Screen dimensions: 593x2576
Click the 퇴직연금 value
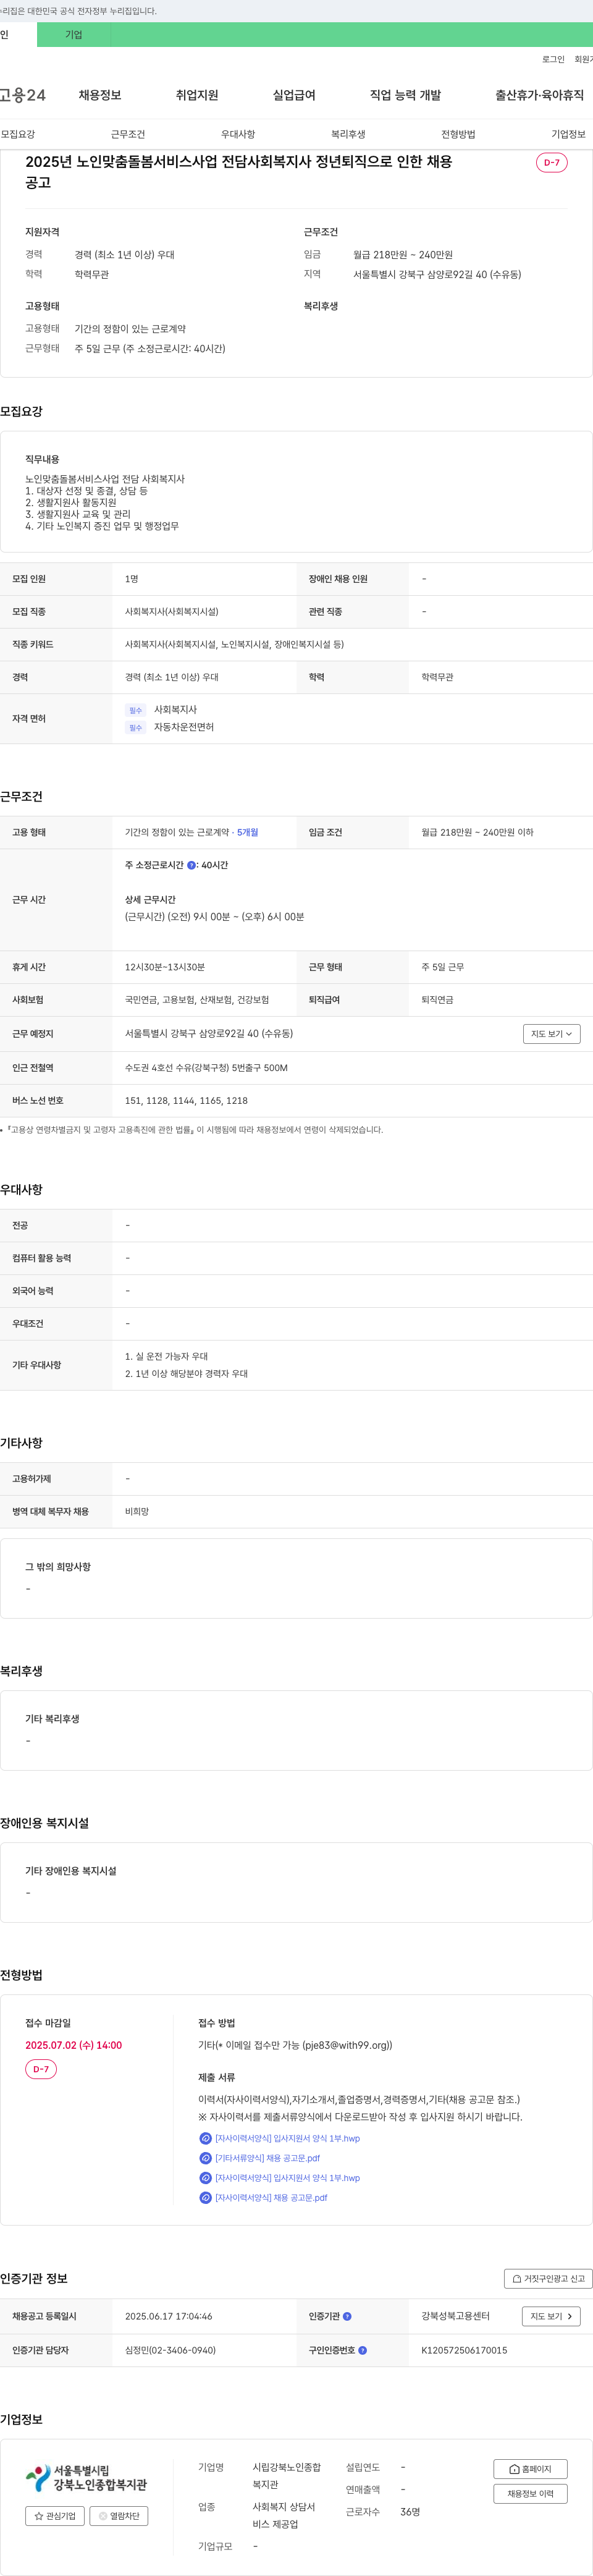(437, 1000)
